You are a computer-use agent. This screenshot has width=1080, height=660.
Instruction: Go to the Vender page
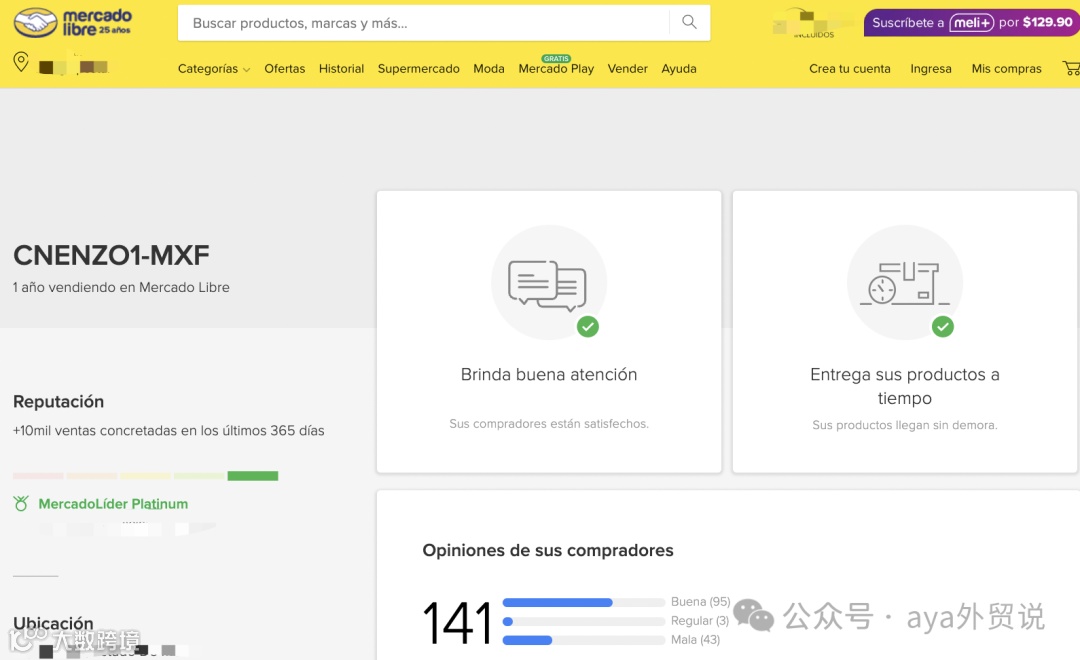(x=627, y=69)
